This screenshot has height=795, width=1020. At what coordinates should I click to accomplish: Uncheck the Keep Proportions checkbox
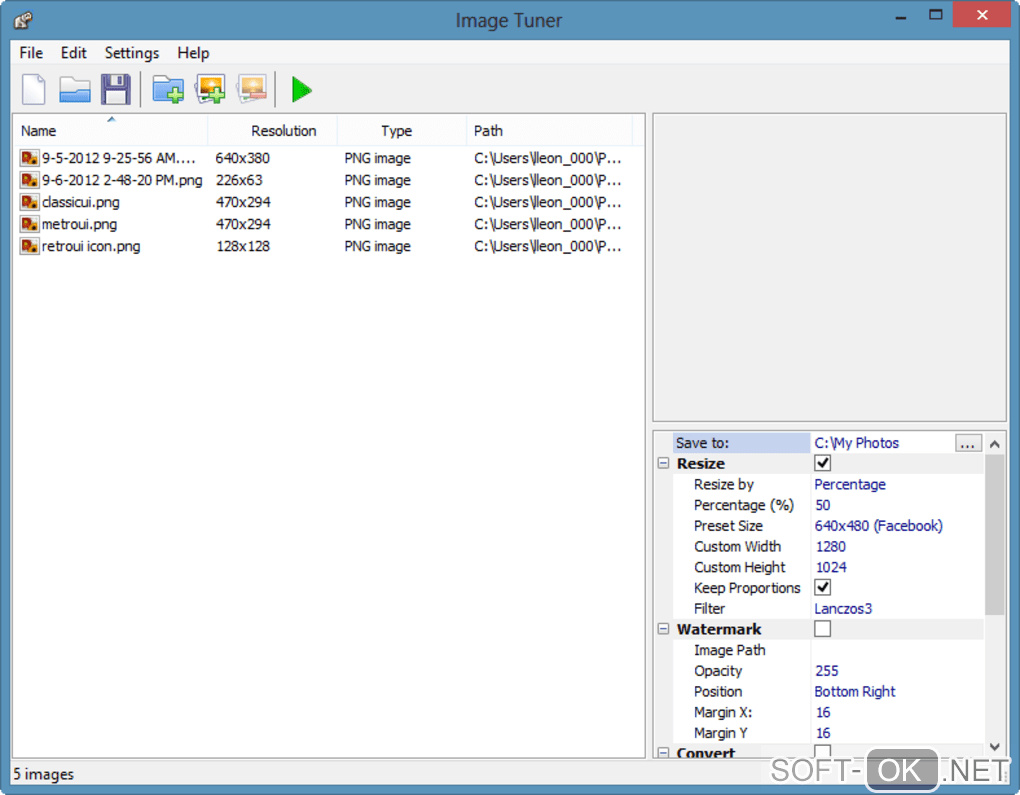click(x=823, y=588)
